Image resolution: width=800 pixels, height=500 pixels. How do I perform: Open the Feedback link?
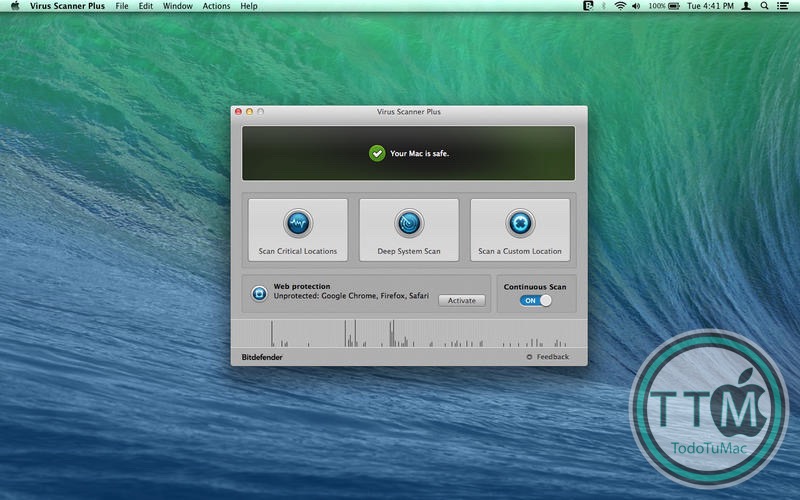tap(553, 357)
